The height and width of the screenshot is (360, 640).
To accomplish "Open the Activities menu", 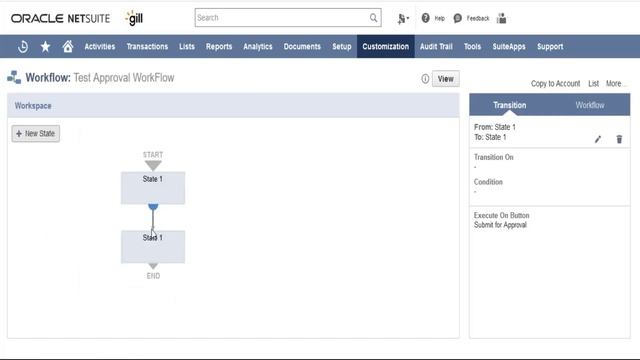I will click(100, 47).
